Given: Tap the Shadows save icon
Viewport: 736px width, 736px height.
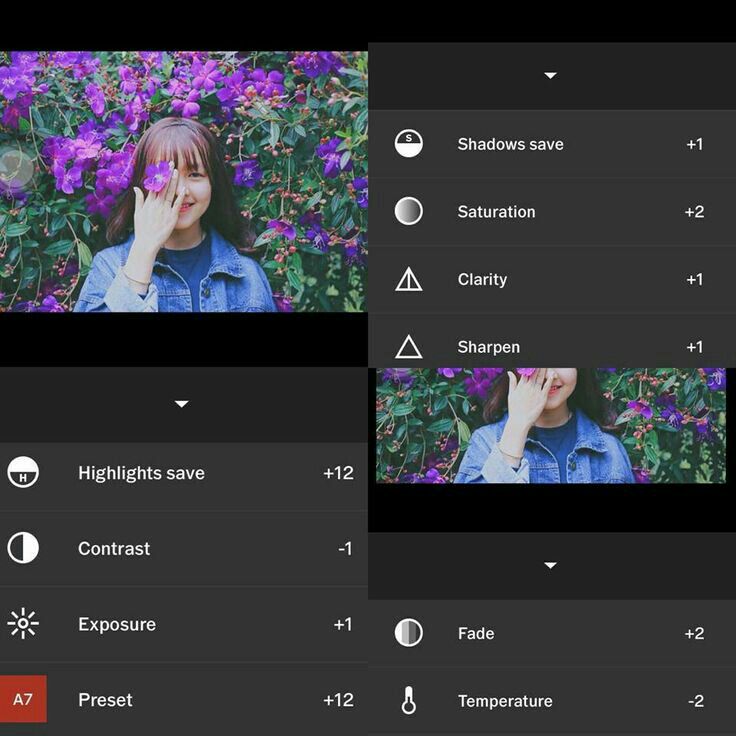Looking at the screenshot, I should pos(409,144).
